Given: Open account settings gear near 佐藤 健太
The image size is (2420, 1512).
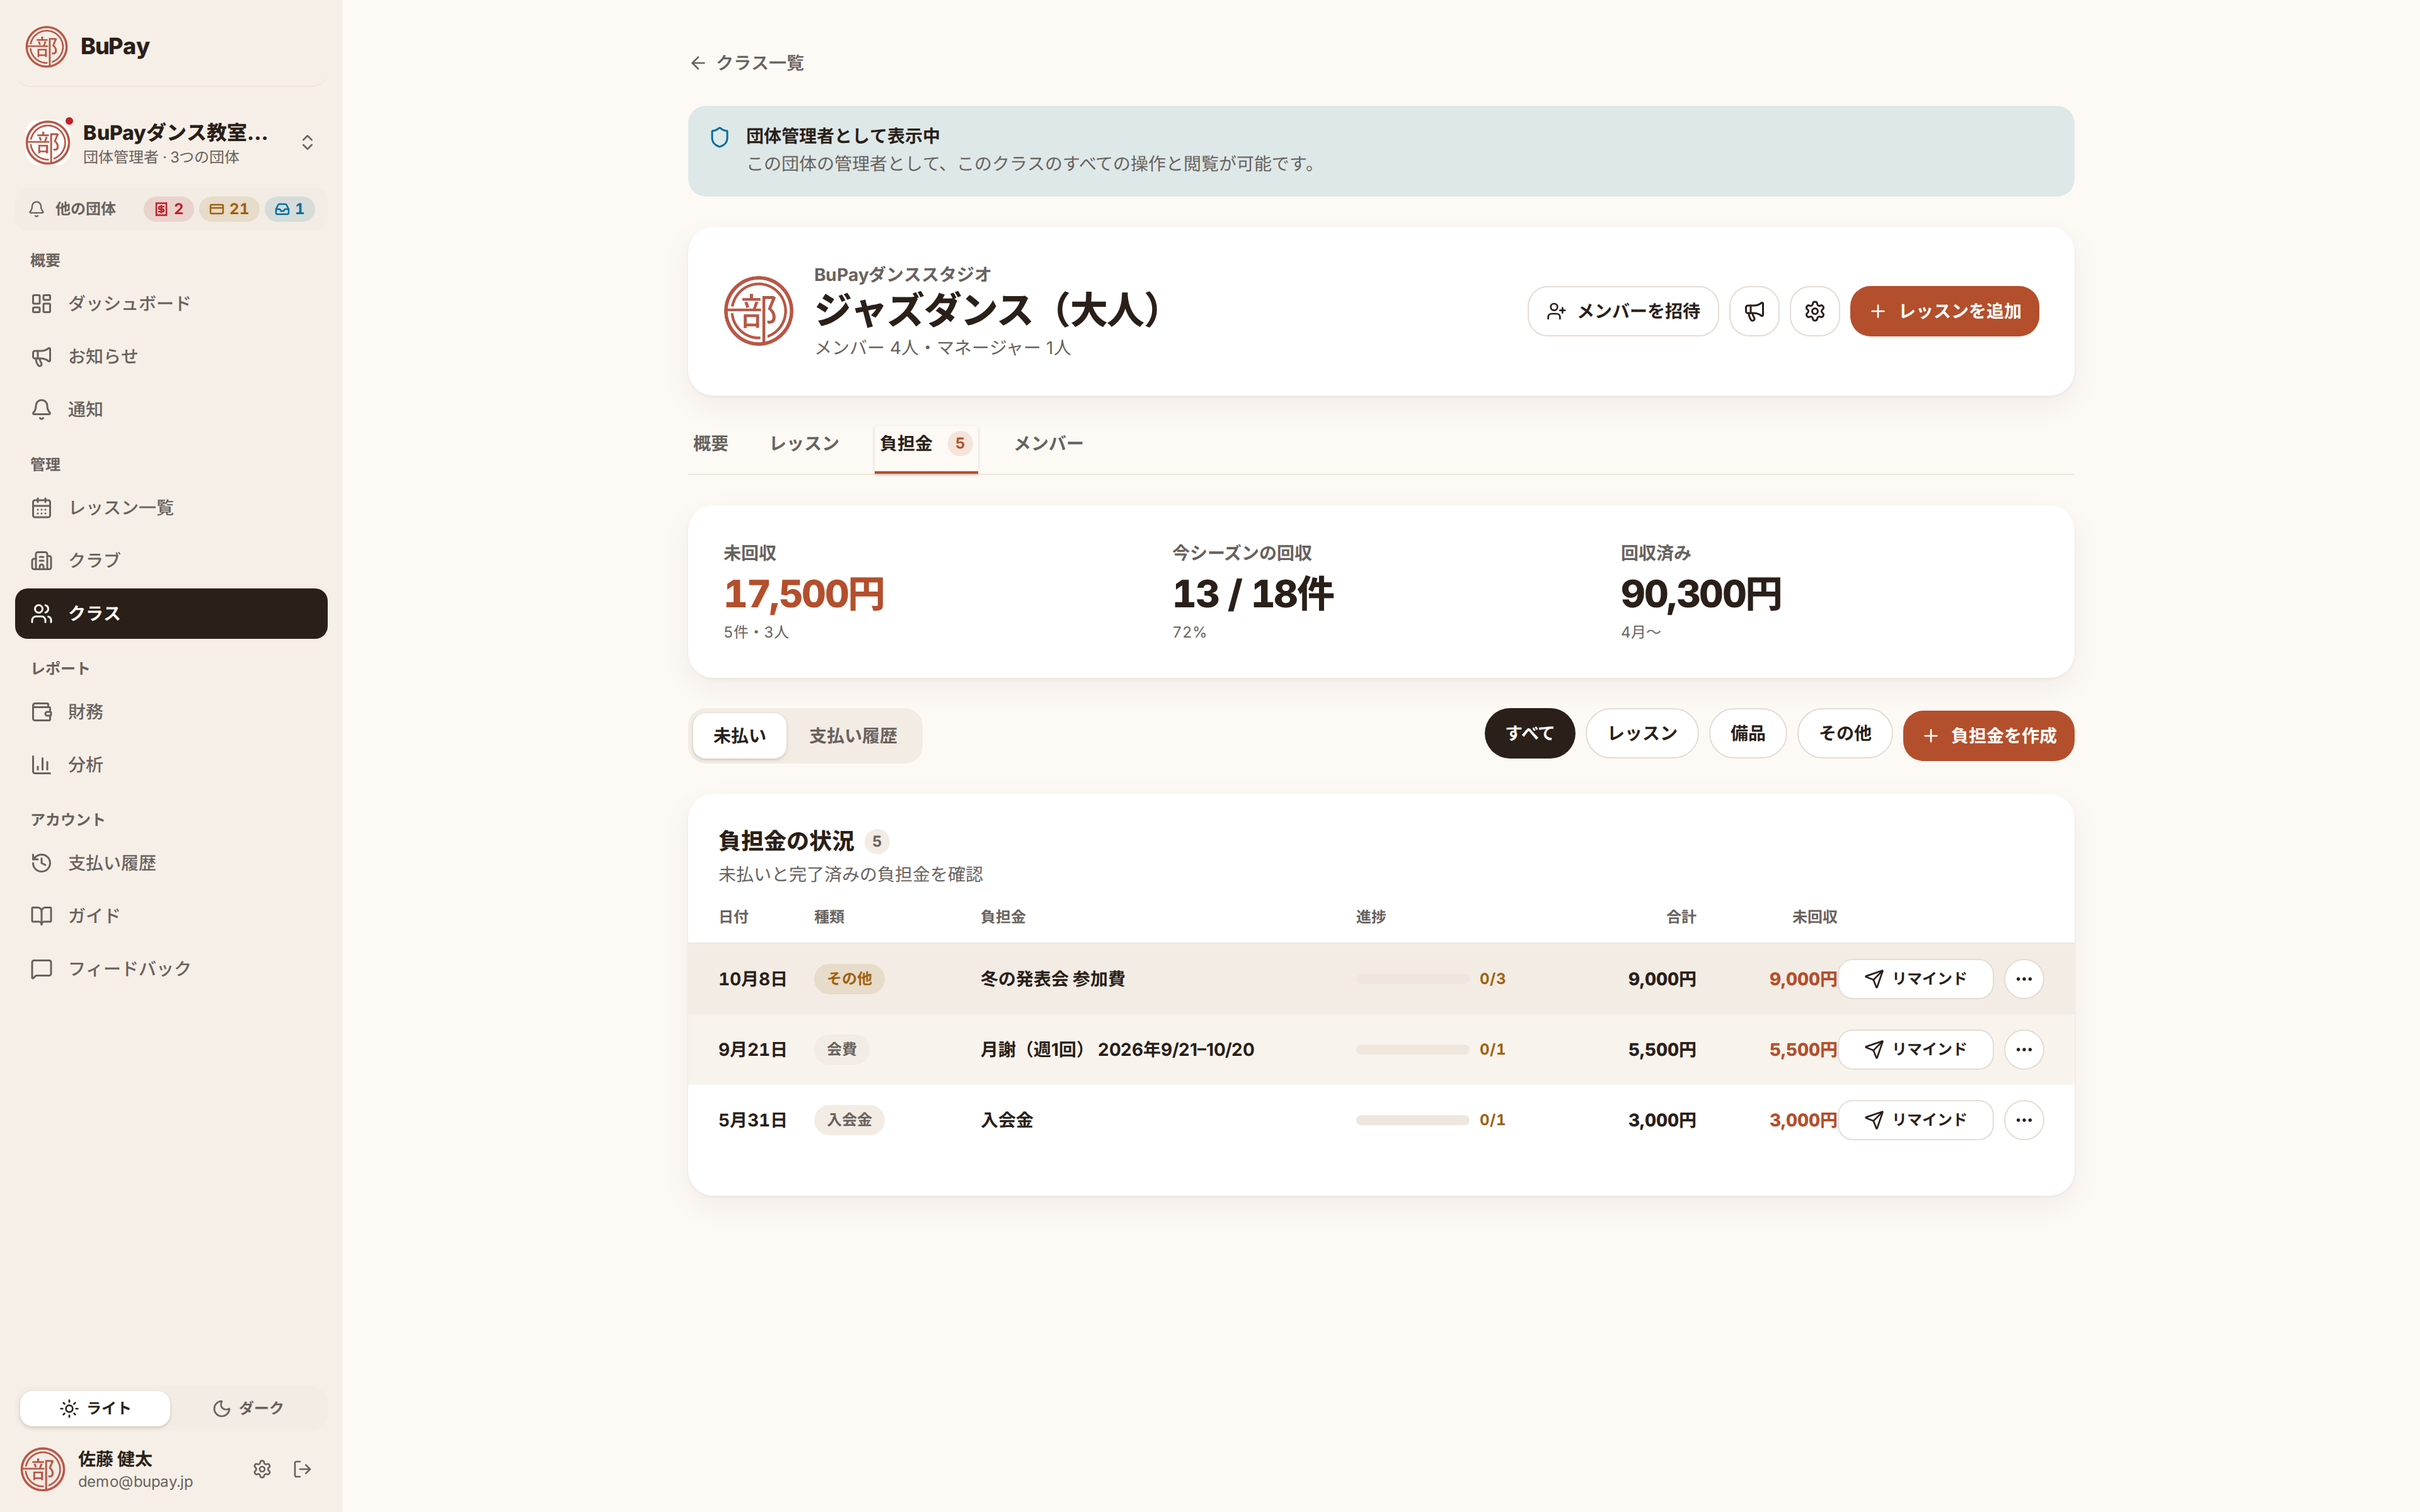Looking at the screenshot, I should 261,1468.
